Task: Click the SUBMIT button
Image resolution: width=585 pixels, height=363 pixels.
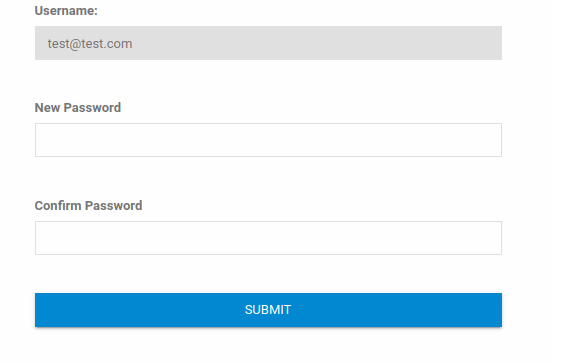Action: tap(268, 310)
